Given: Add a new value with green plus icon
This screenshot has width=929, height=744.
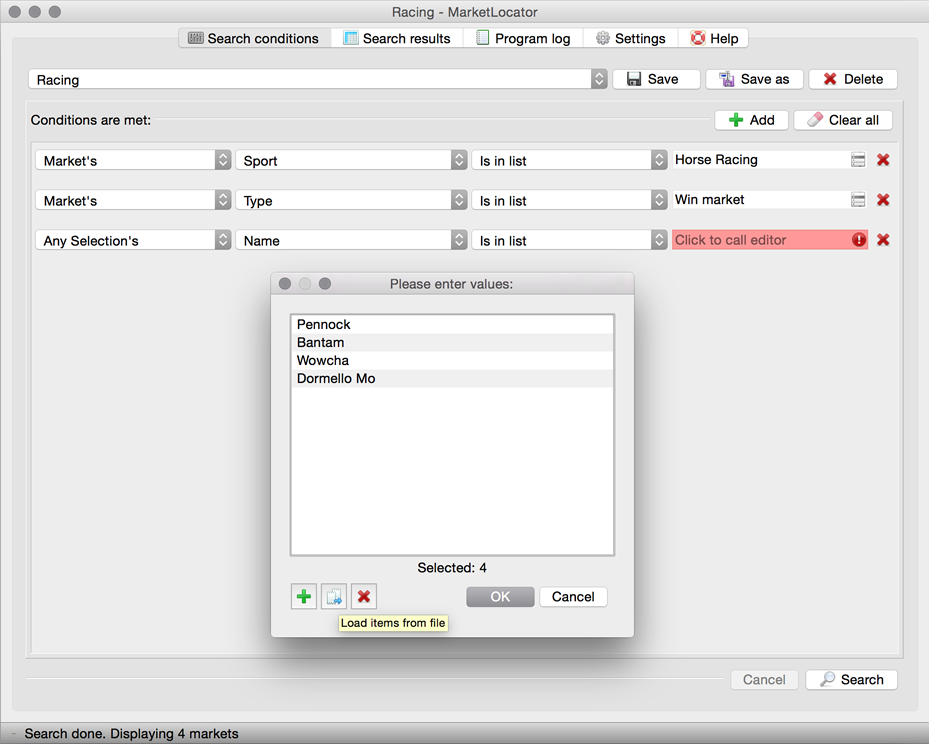Looking at the screenshot, I should pyautogui.click(x=304, y=596).
